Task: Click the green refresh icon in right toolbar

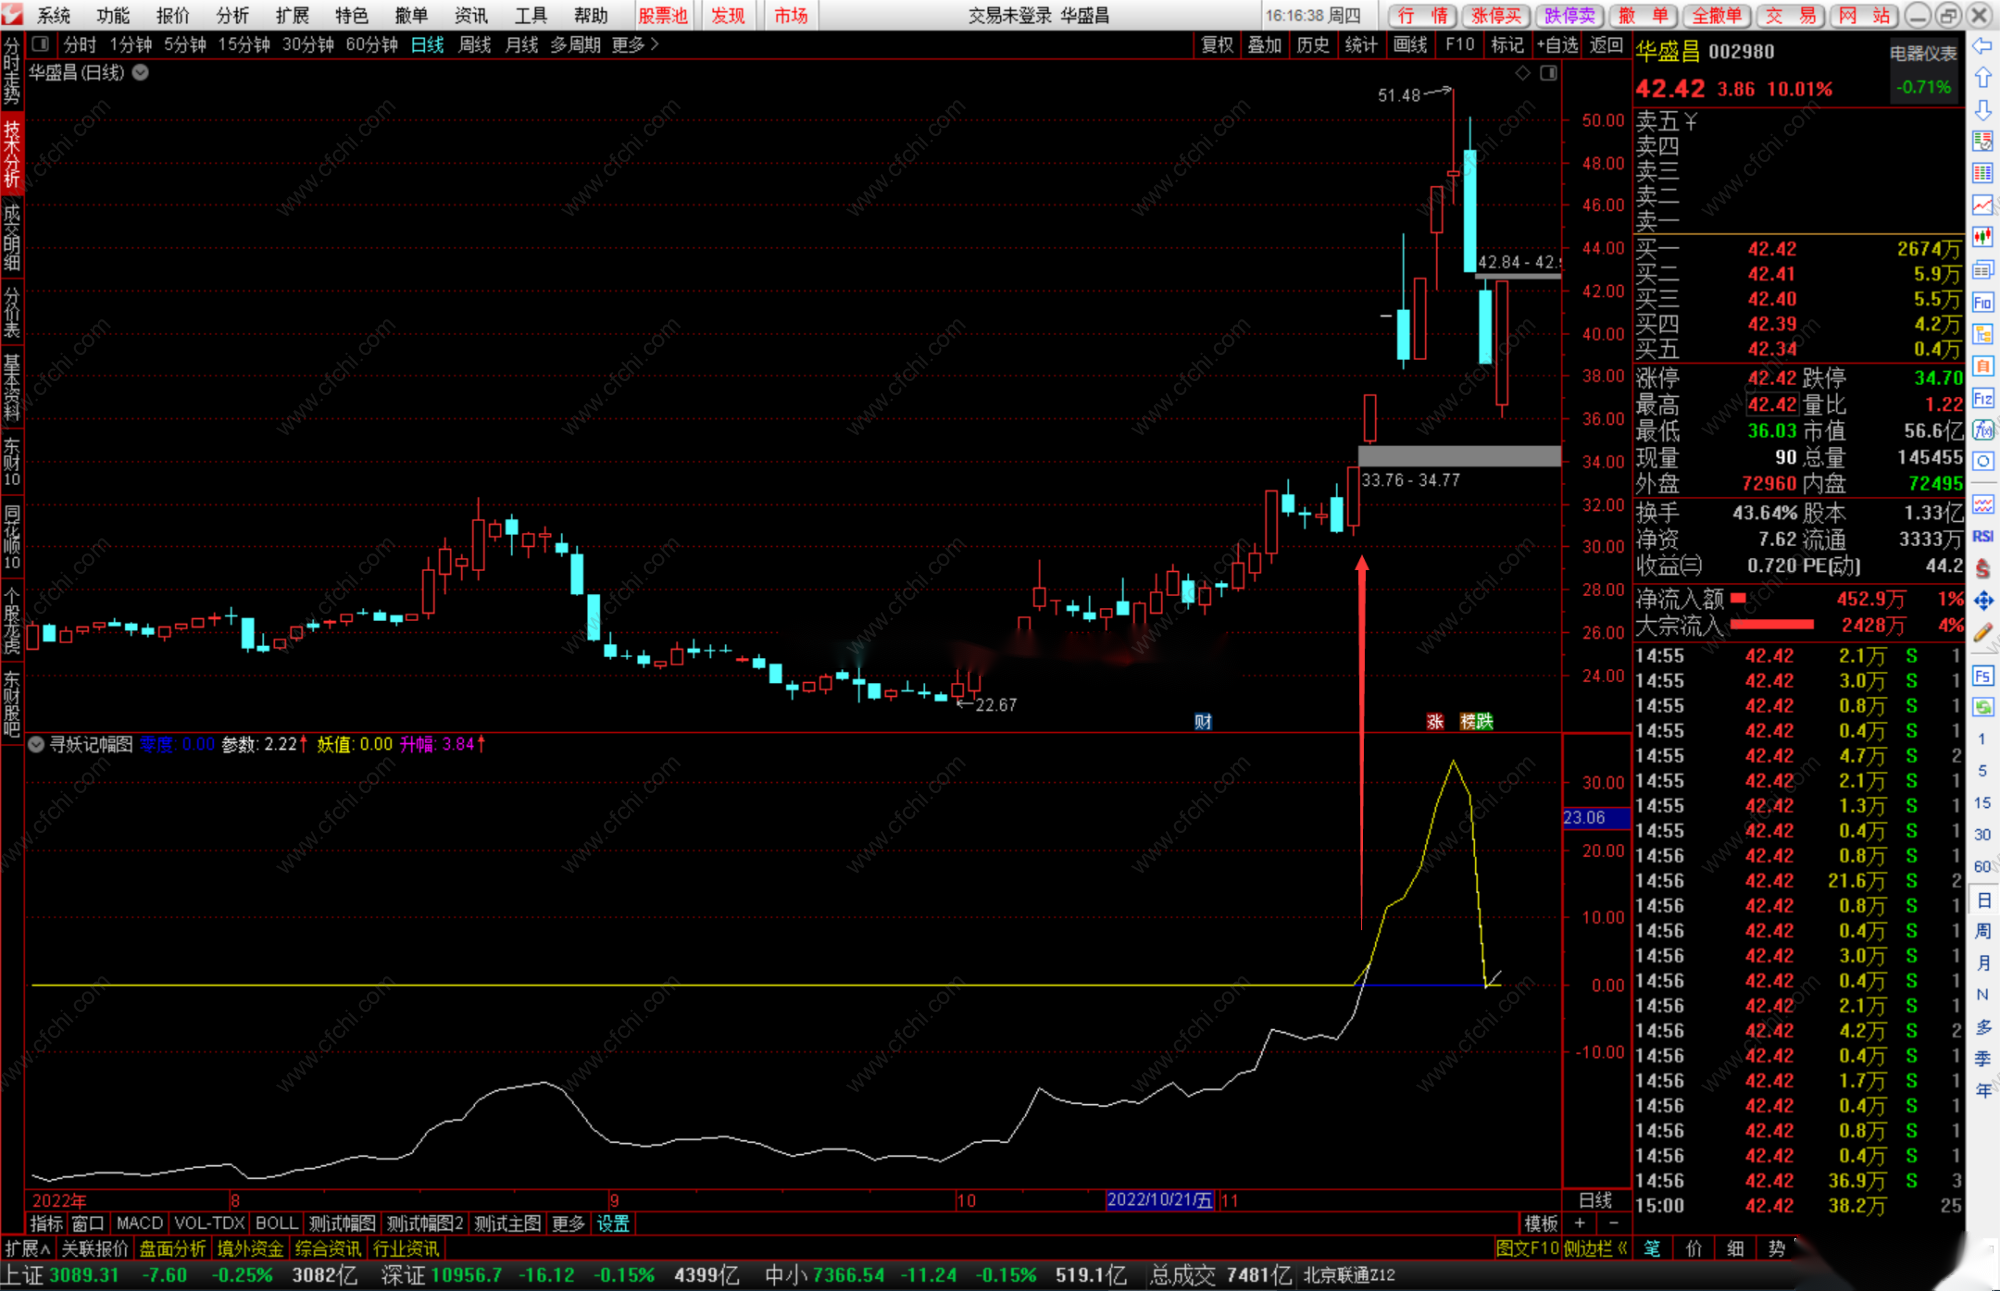Action: 1982,708
